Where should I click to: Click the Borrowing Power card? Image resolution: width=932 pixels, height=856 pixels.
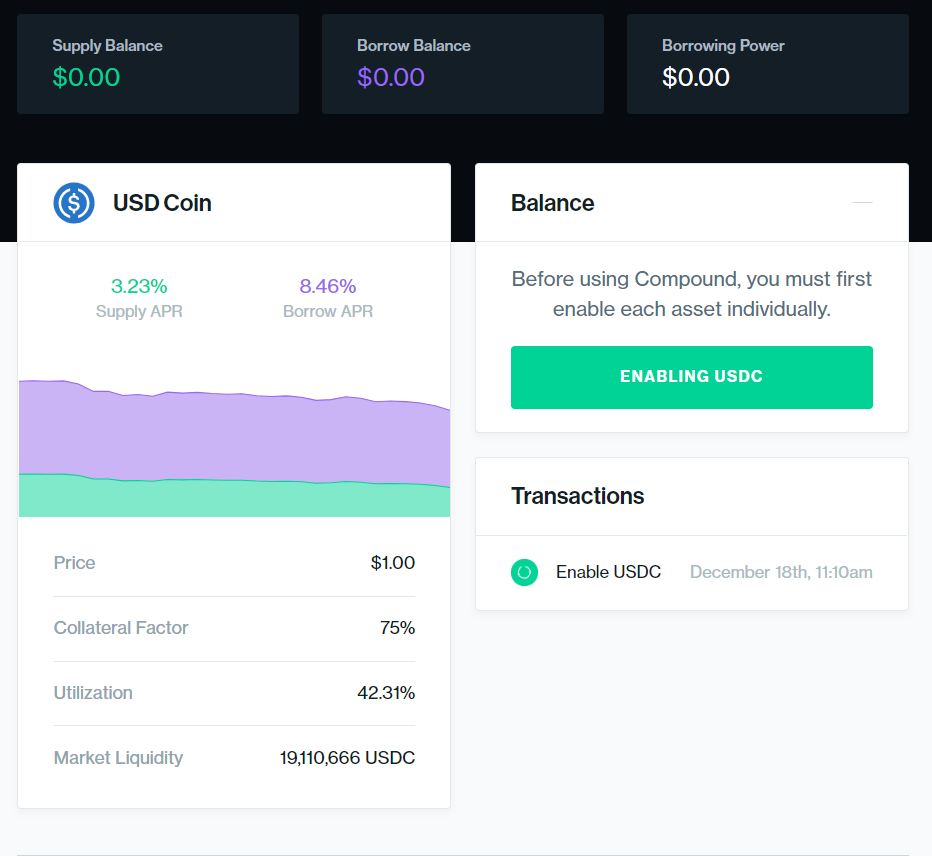[x=767, y=63]
